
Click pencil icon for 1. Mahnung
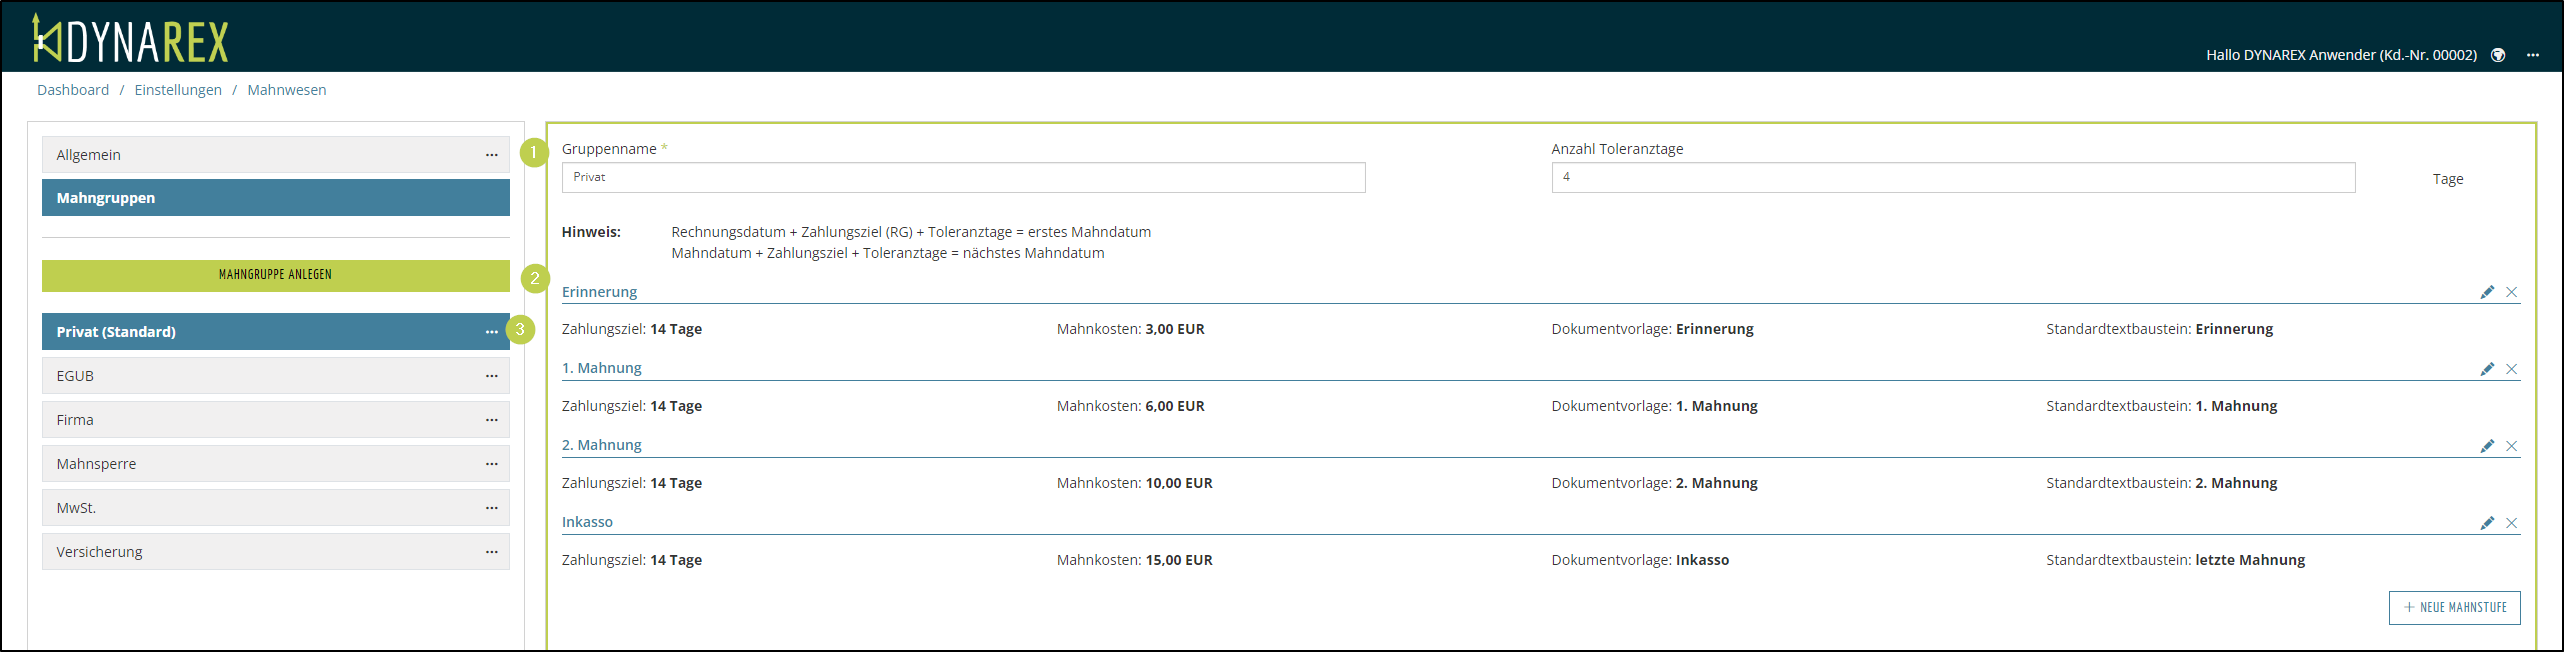coord(2487,369)
